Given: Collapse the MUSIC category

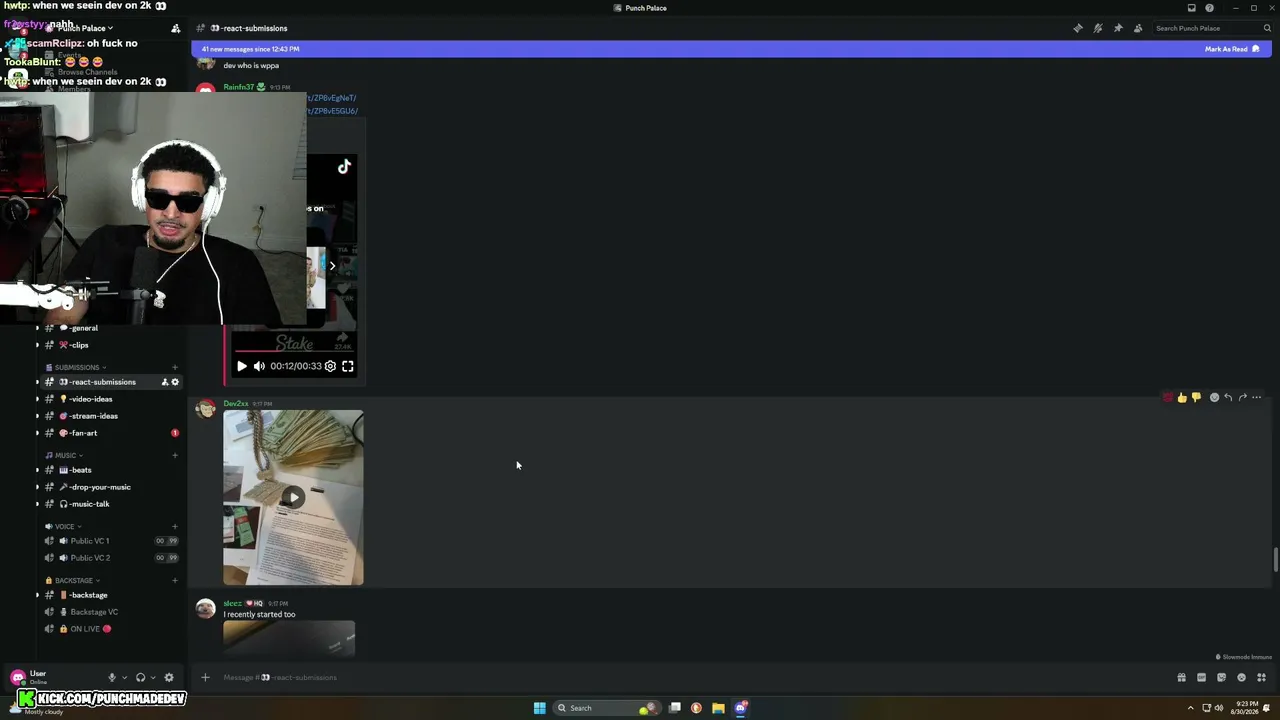Looking at the screenshot, I should [65, 455].
